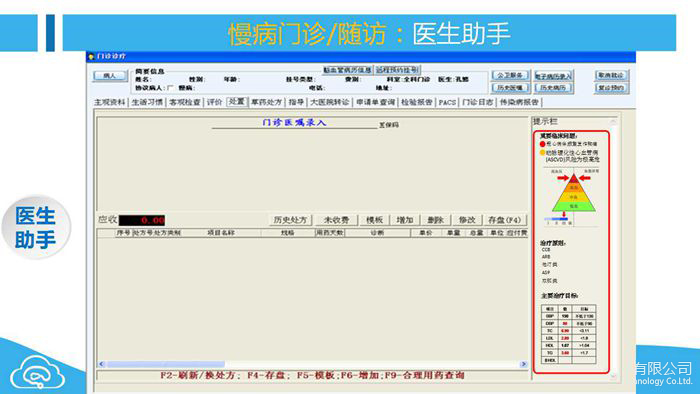Open the 检验报告 tab
Image resolution: width=700 pixels, height=394 pixels.
coord(417,102)
